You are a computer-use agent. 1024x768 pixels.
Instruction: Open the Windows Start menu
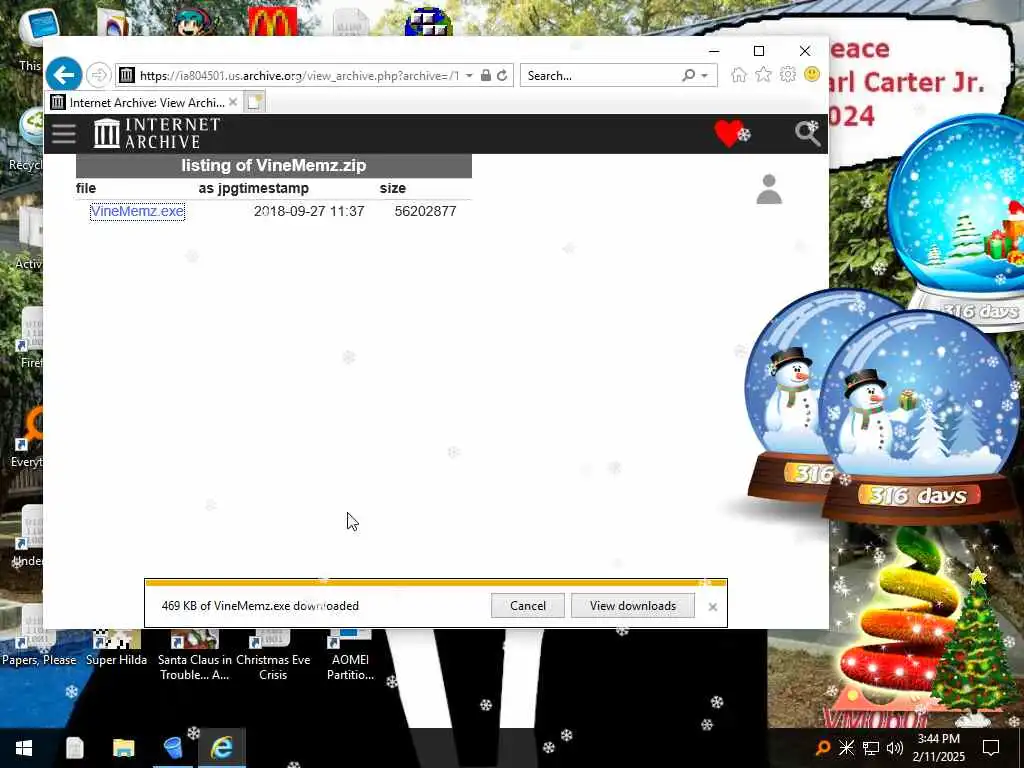coord(24,748)
